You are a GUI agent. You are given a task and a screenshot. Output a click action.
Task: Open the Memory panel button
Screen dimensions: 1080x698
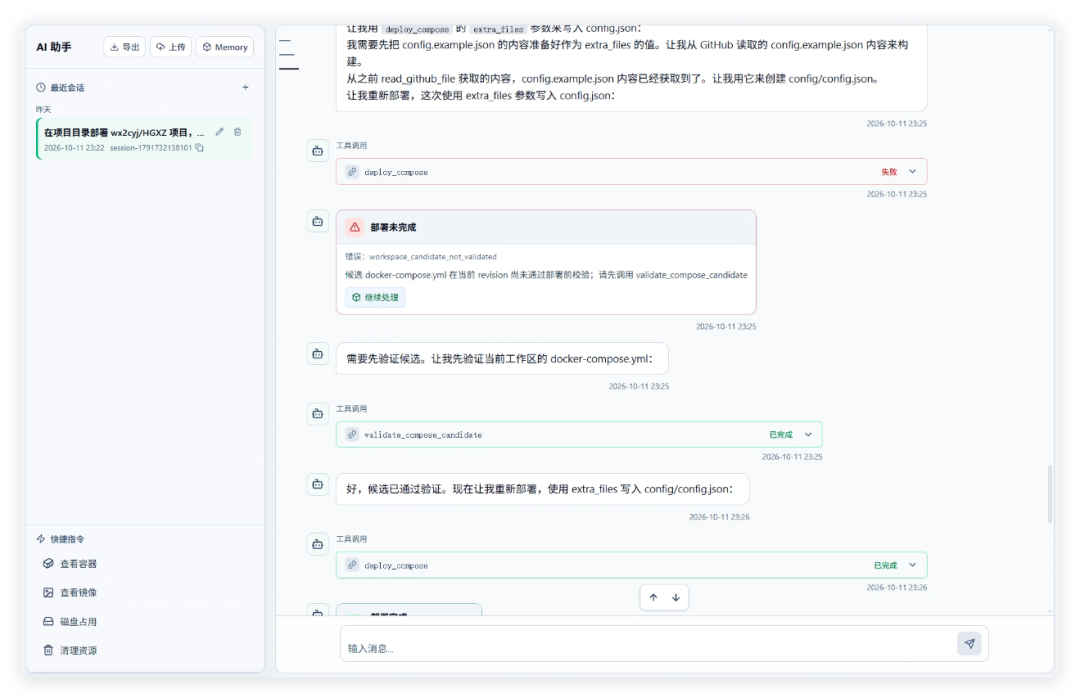click(225, 47)
